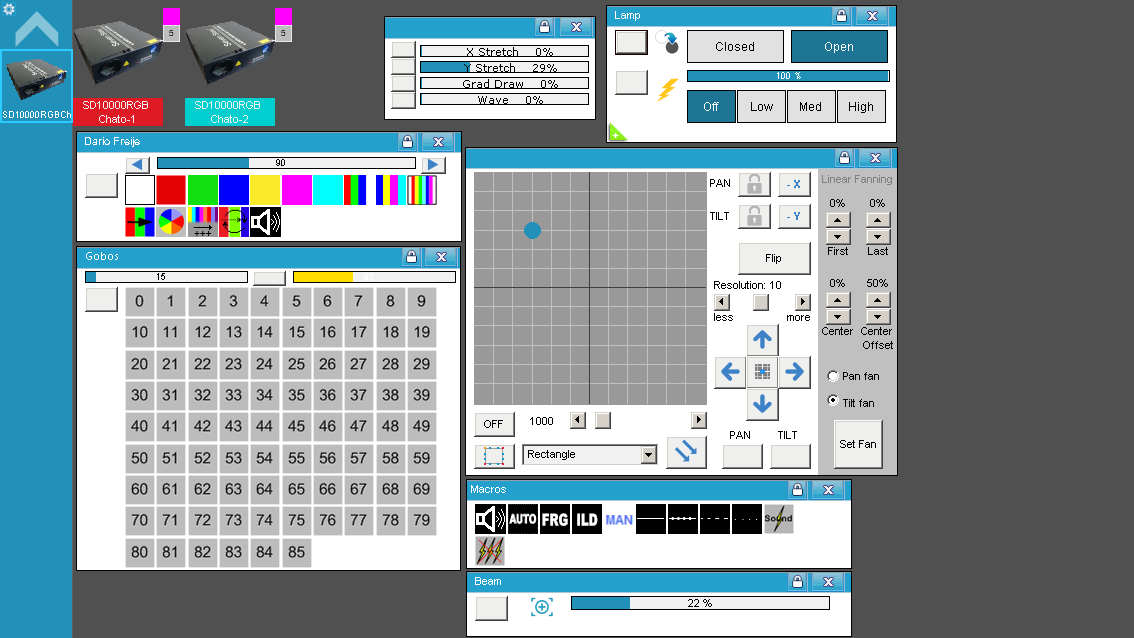This screenshot has width=1134, height=638.
Task: Click the less resolution arrow
Action: pyautogui.click(x=722, y=302)
